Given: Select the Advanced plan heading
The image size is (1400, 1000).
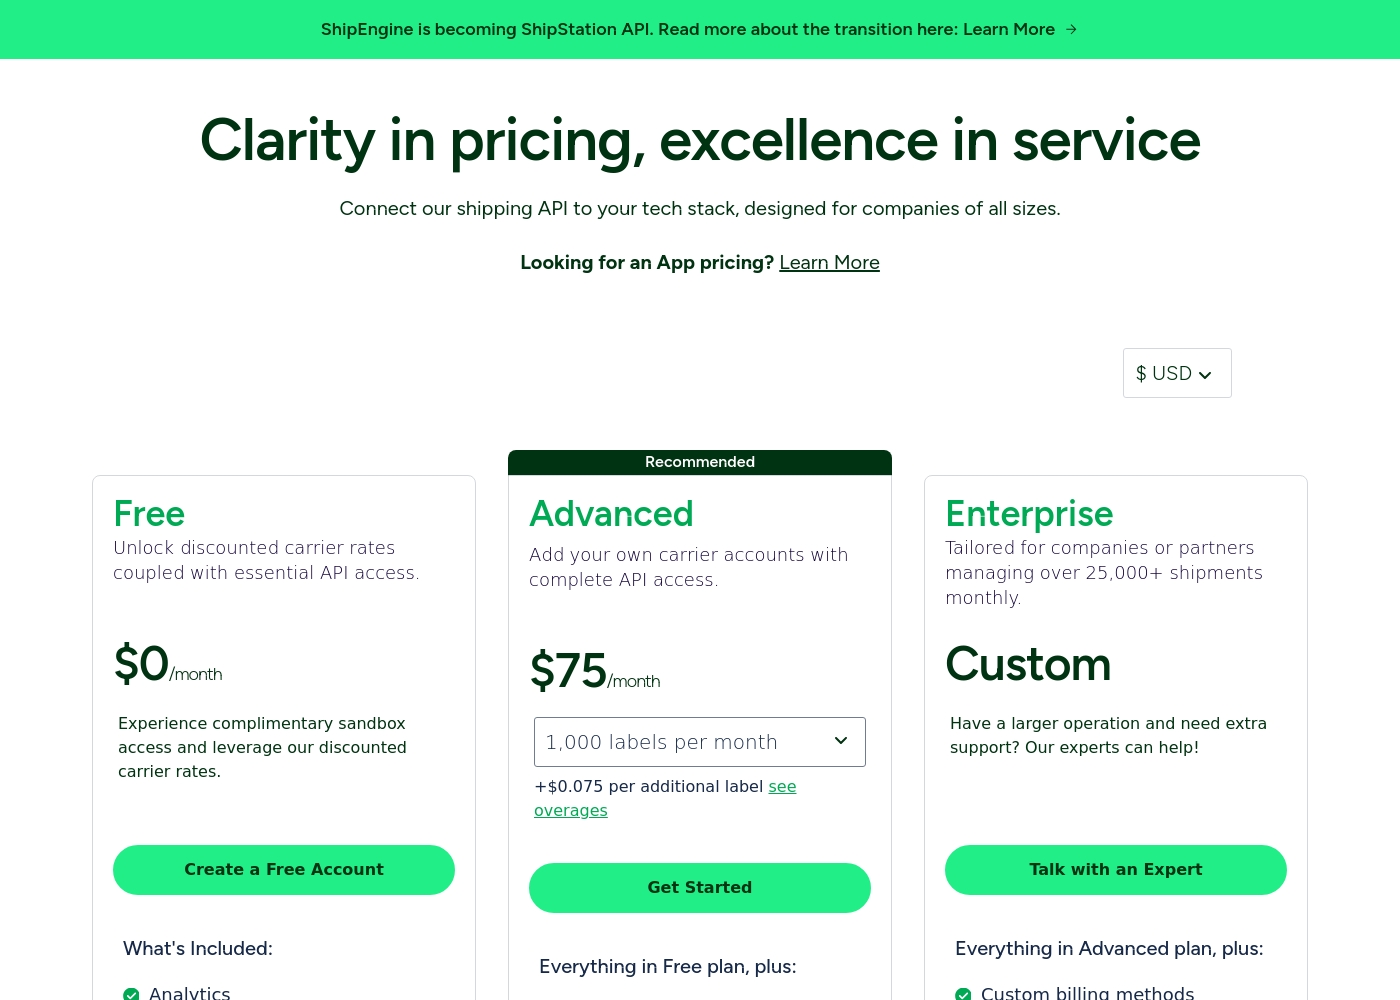Looking at the screenshot, I should click(611, 514).
